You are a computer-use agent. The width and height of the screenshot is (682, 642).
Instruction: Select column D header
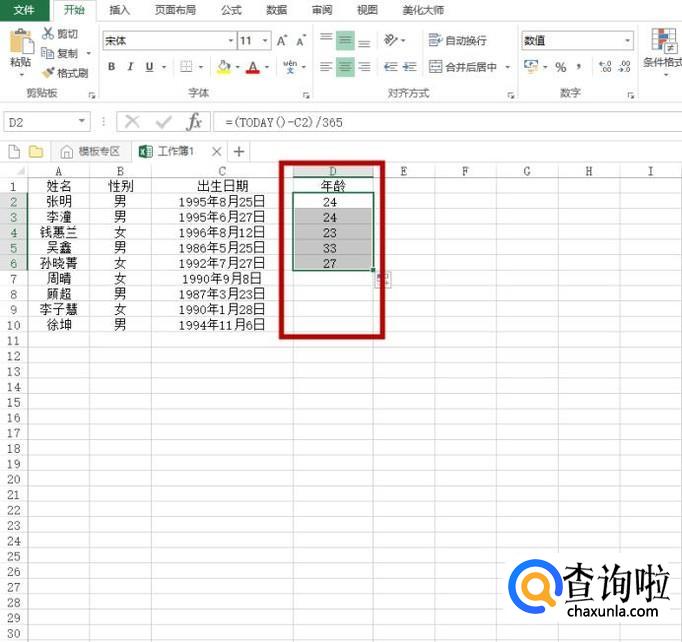coord(333,171)
